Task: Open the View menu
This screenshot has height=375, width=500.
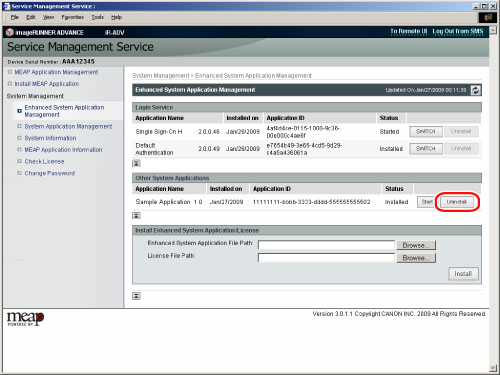Action: pyautogui.click(x=48, y=17)
